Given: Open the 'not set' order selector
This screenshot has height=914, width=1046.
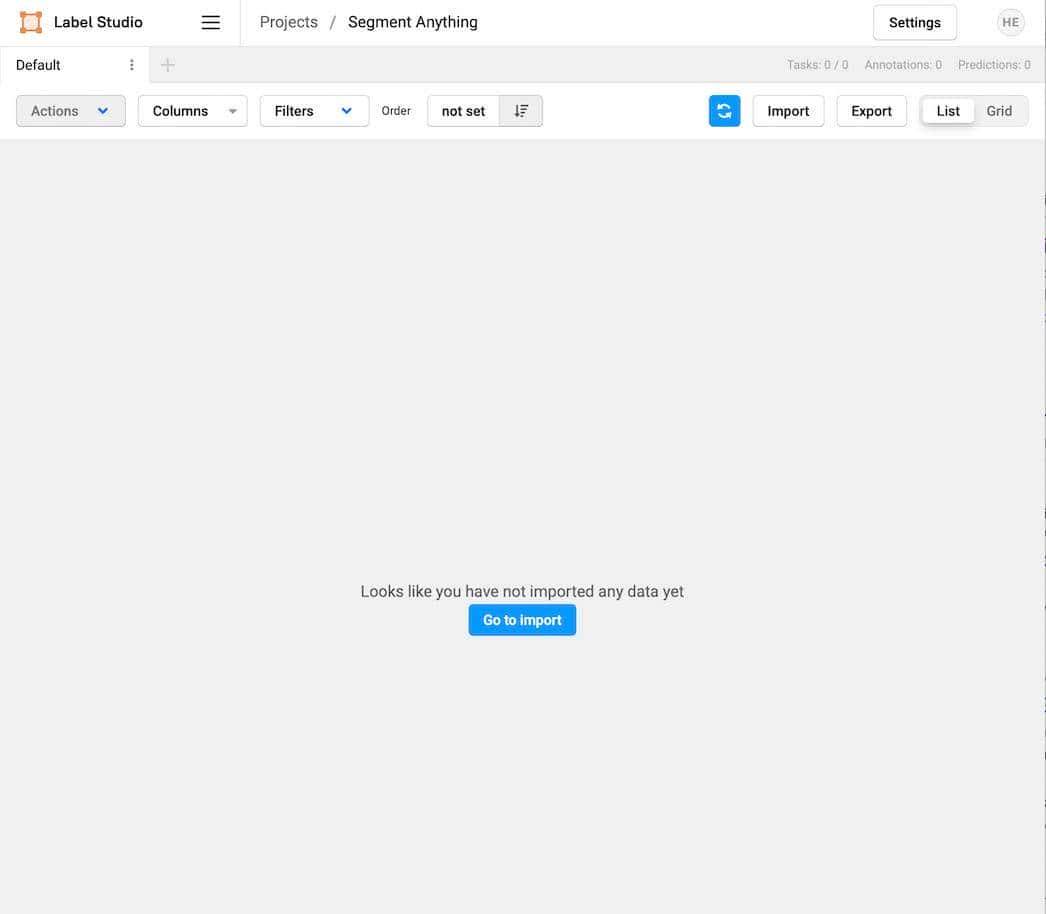Looking at the screenshot, I should pyautogui.click(x=464, y=111).
